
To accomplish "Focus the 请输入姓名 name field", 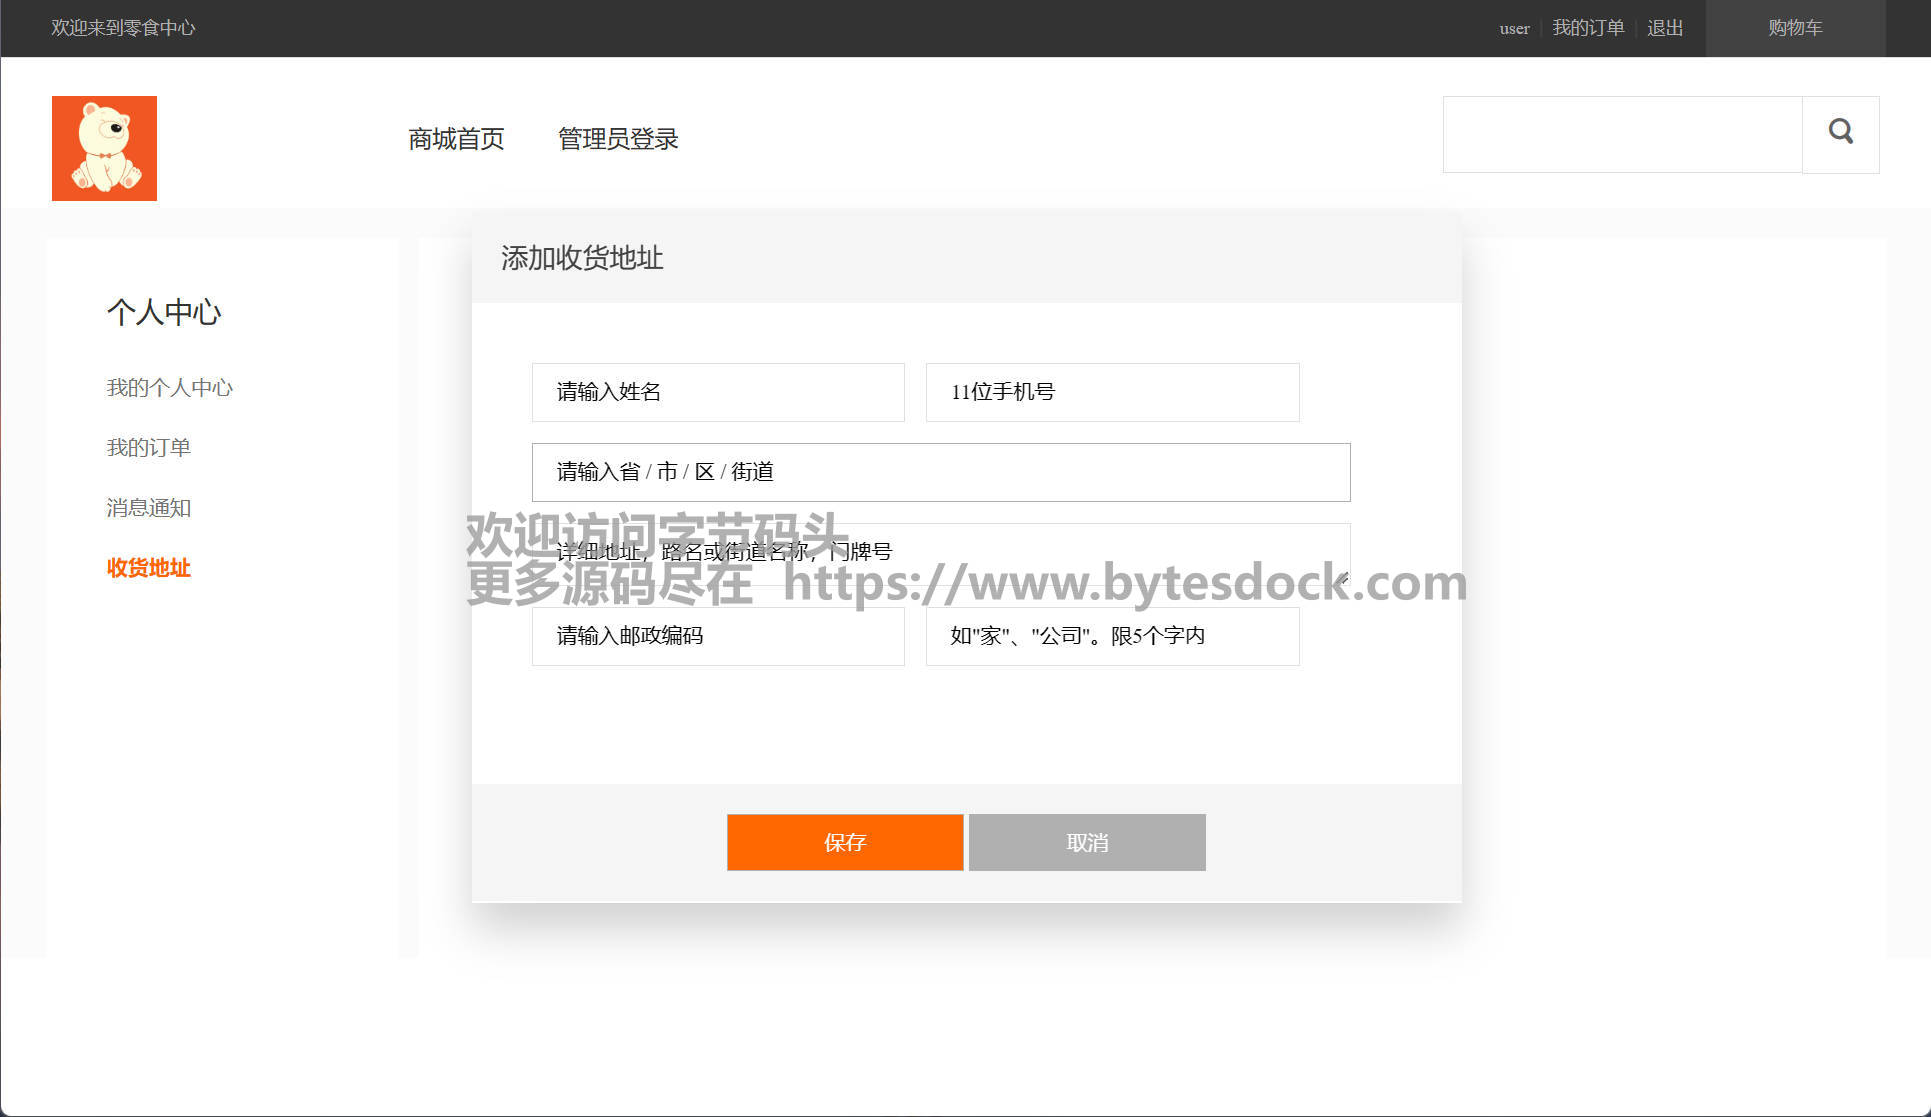I will click(x=717, y=392).
